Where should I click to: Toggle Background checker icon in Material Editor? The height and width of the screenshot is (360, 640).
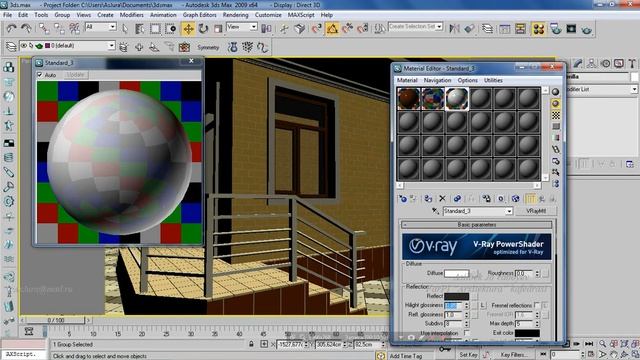[556, 116]
